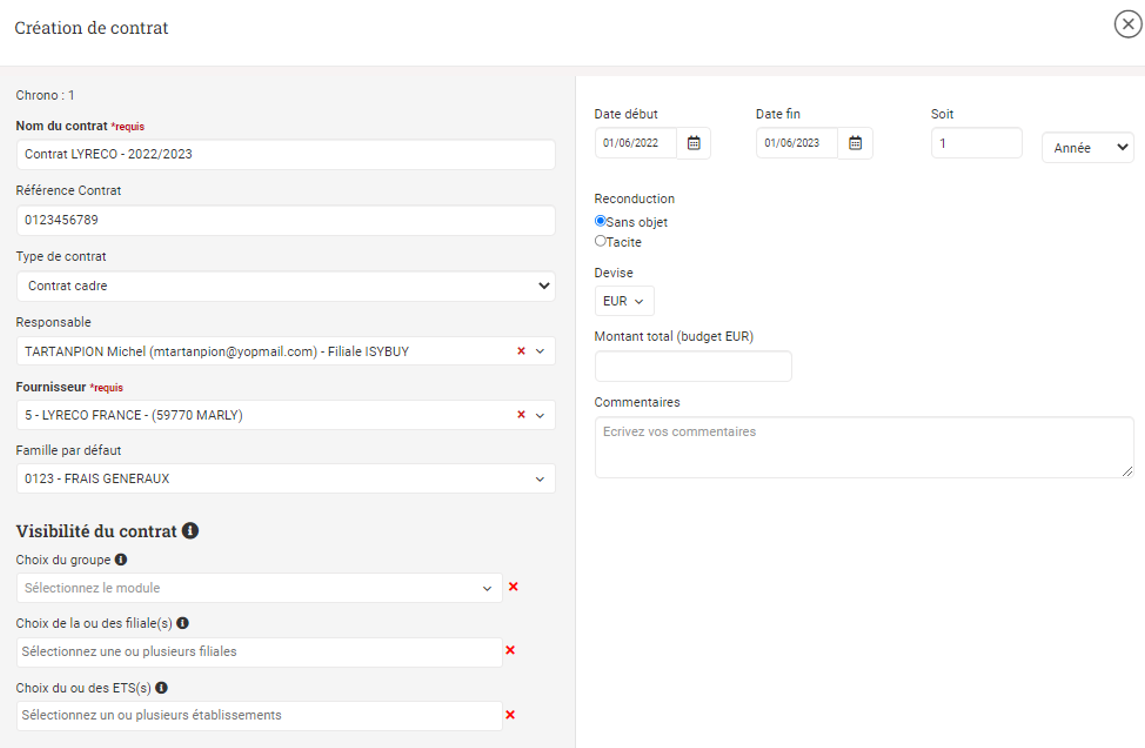Close the Création de contrat dialog
The width and height of the screenshot is (1145, 748).
(x=1128, y=27)
